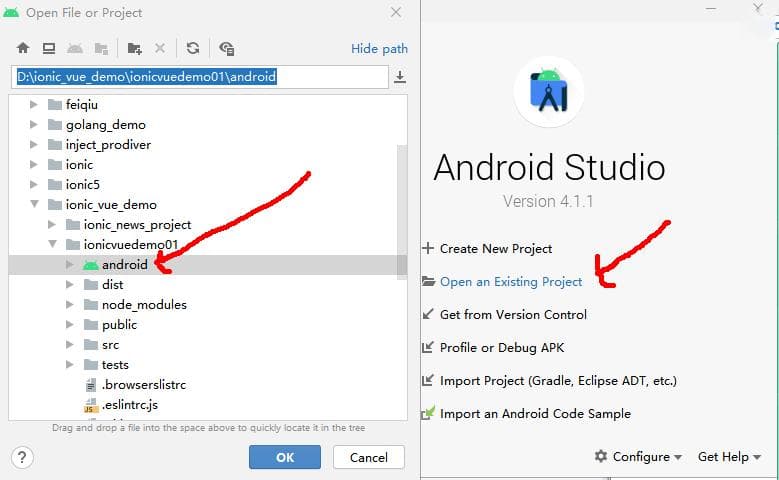Image resolution: width=779 pixels, height=480 pixels.
Task: Click the delete (X) toolbar icon
Action: 160,48
